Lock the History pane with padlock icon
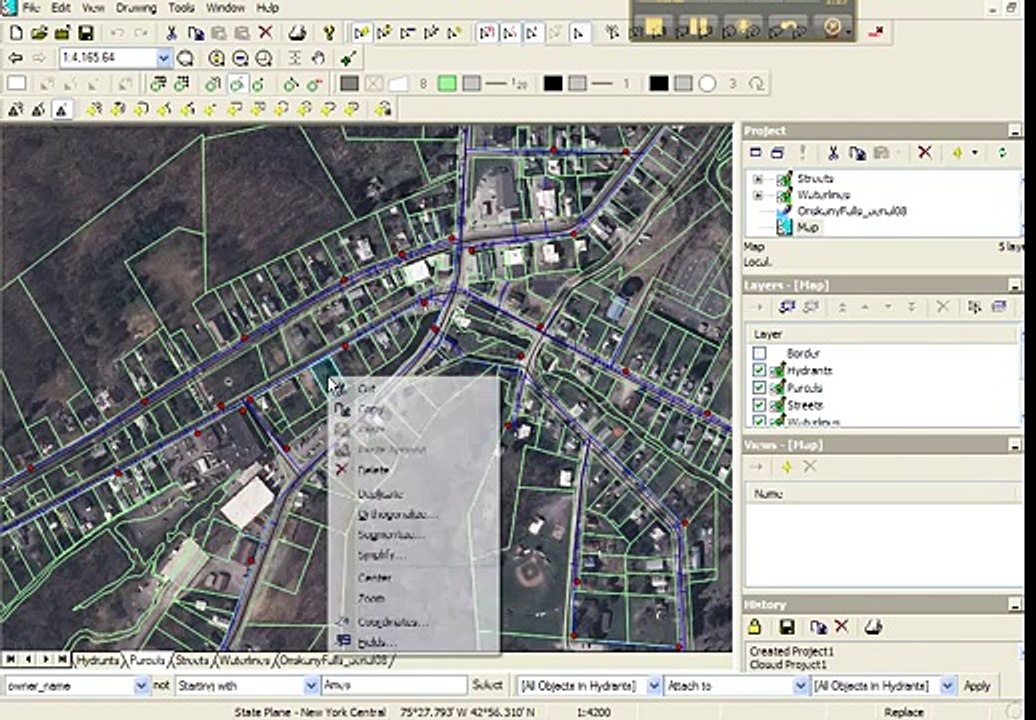The image size is (1036, 720). [755, 626]
